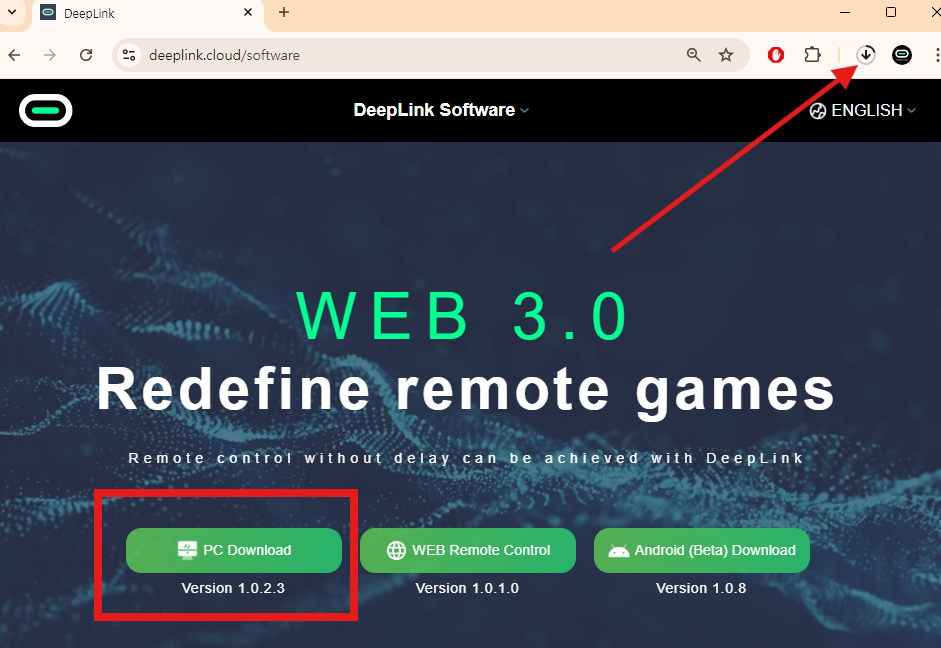This screenshot has width=941, height=648.
Task: Go forward with the forward arrow
Action: (x=50, y=55)
